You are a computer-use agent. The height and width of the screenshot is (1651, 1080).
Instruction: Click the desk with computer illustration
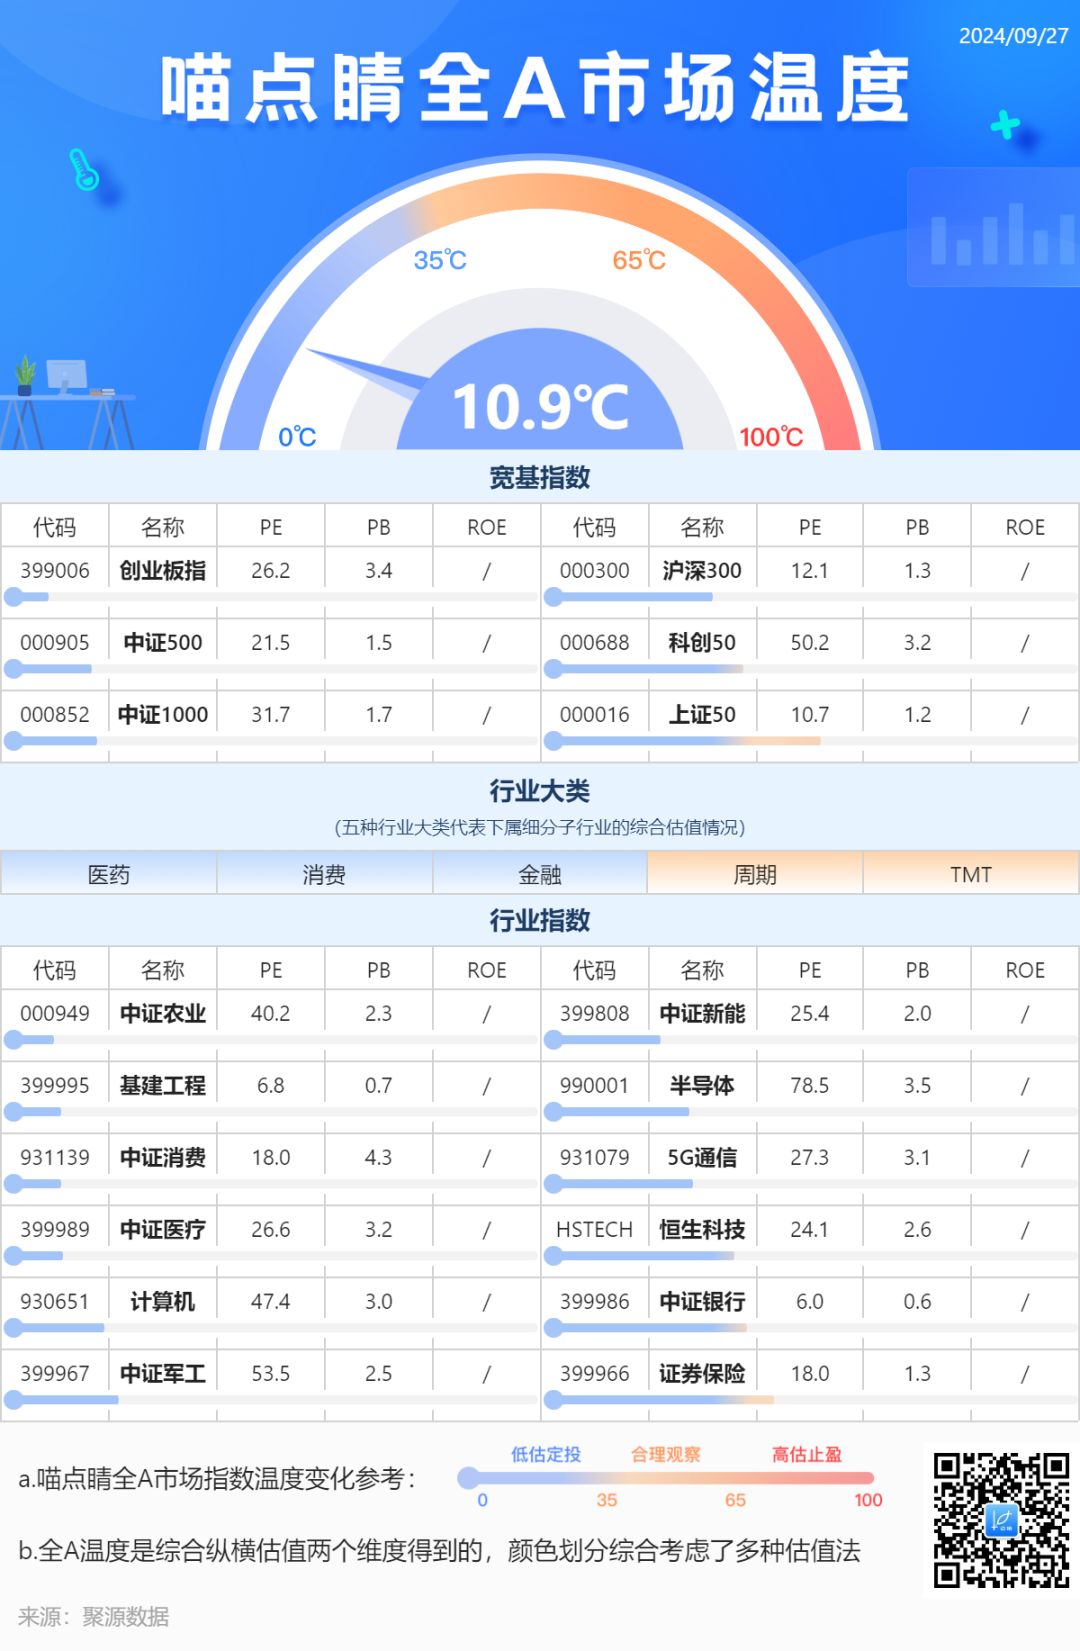67,402
